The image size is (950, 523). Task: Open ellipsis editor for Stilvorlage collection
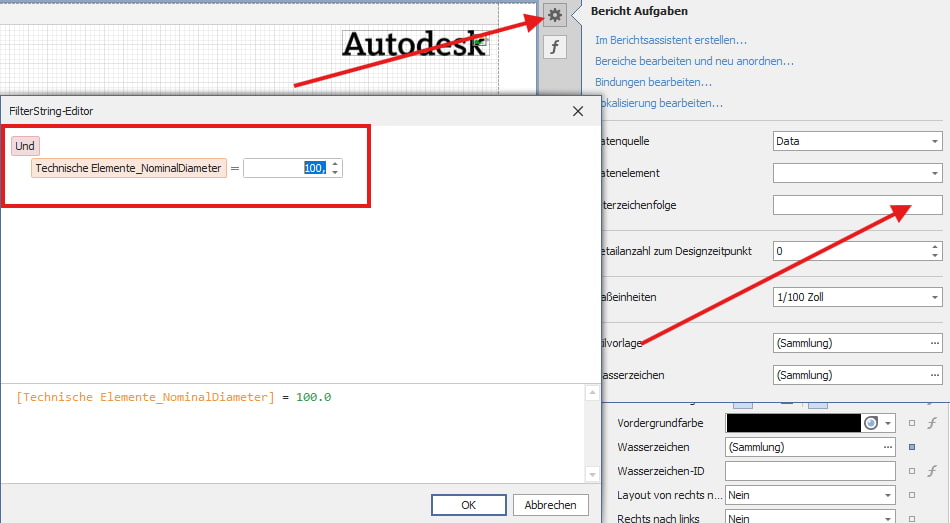click(x=935, y=343)
